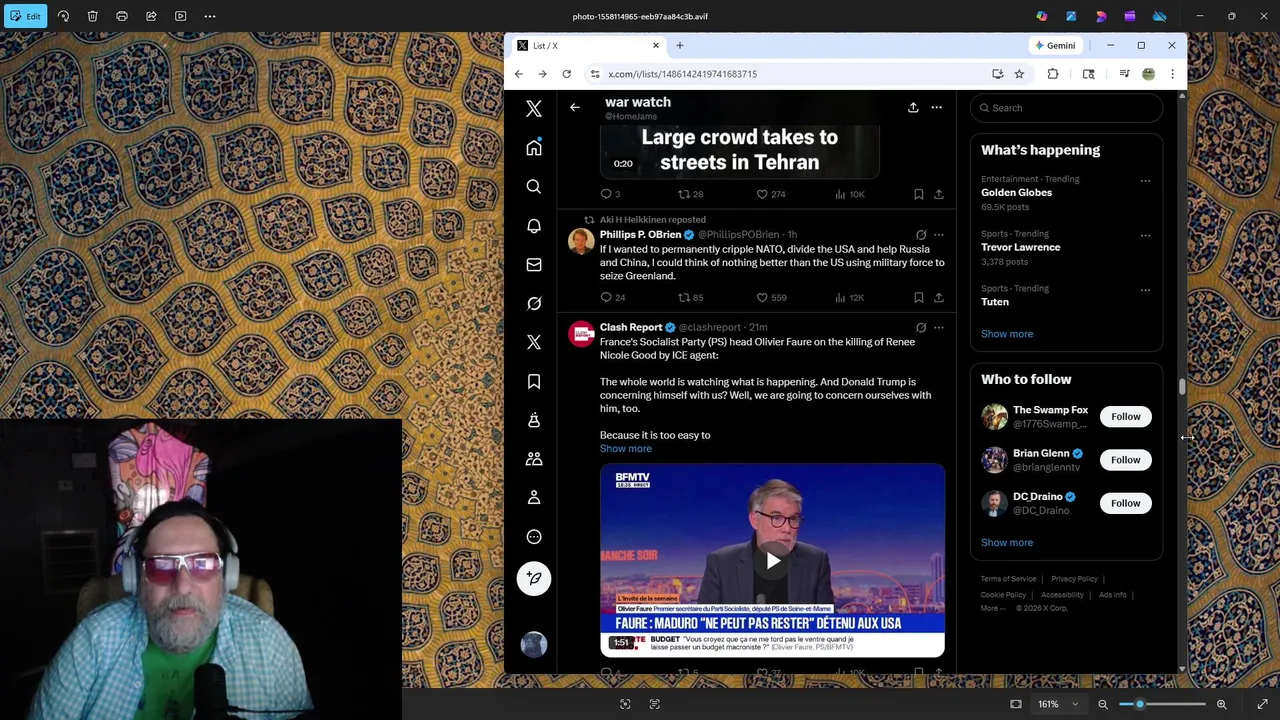Image resolution: width=1280 pixels, height=720 pixels.
Task: Select the List / X browser tab
Action: point(588,45)
